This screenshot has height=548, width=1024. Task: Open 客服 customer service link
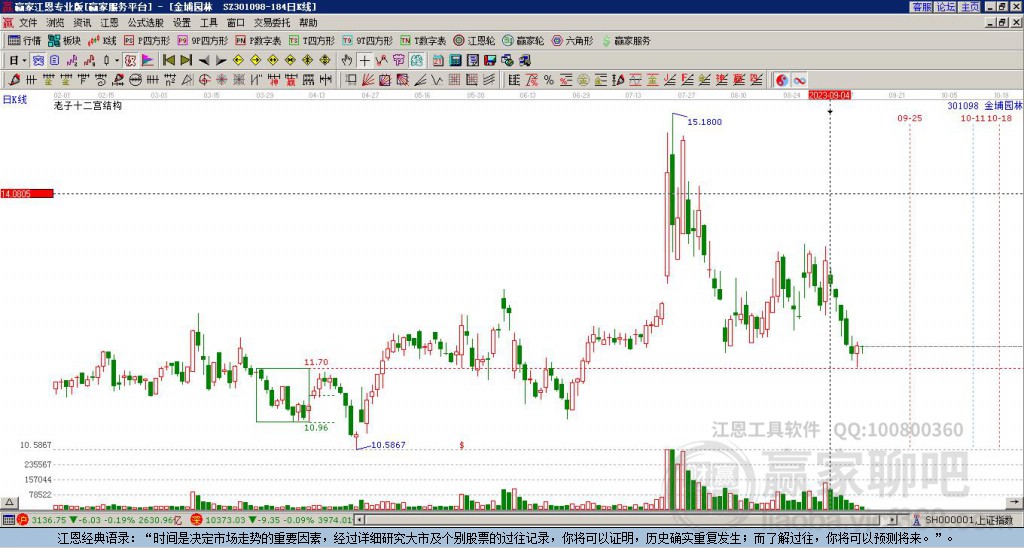922,7
